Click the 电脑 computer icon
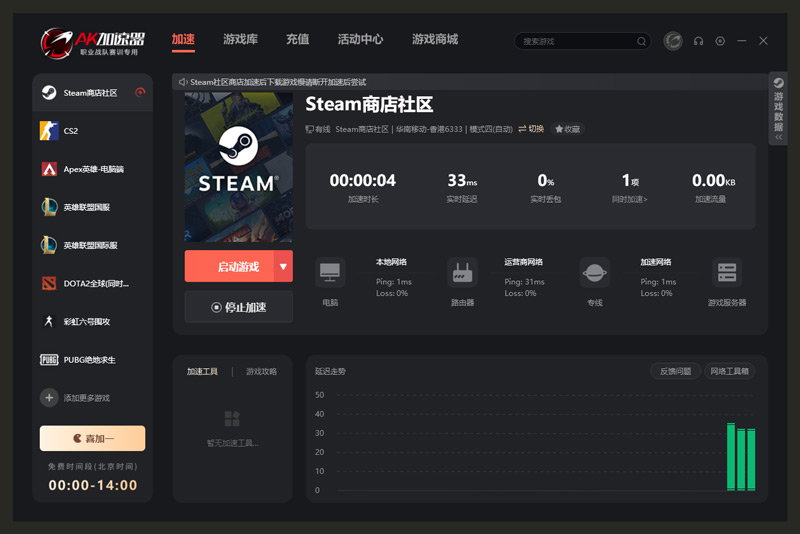The height and width of the screenshot is (534, 800). [x=330, y=272]
